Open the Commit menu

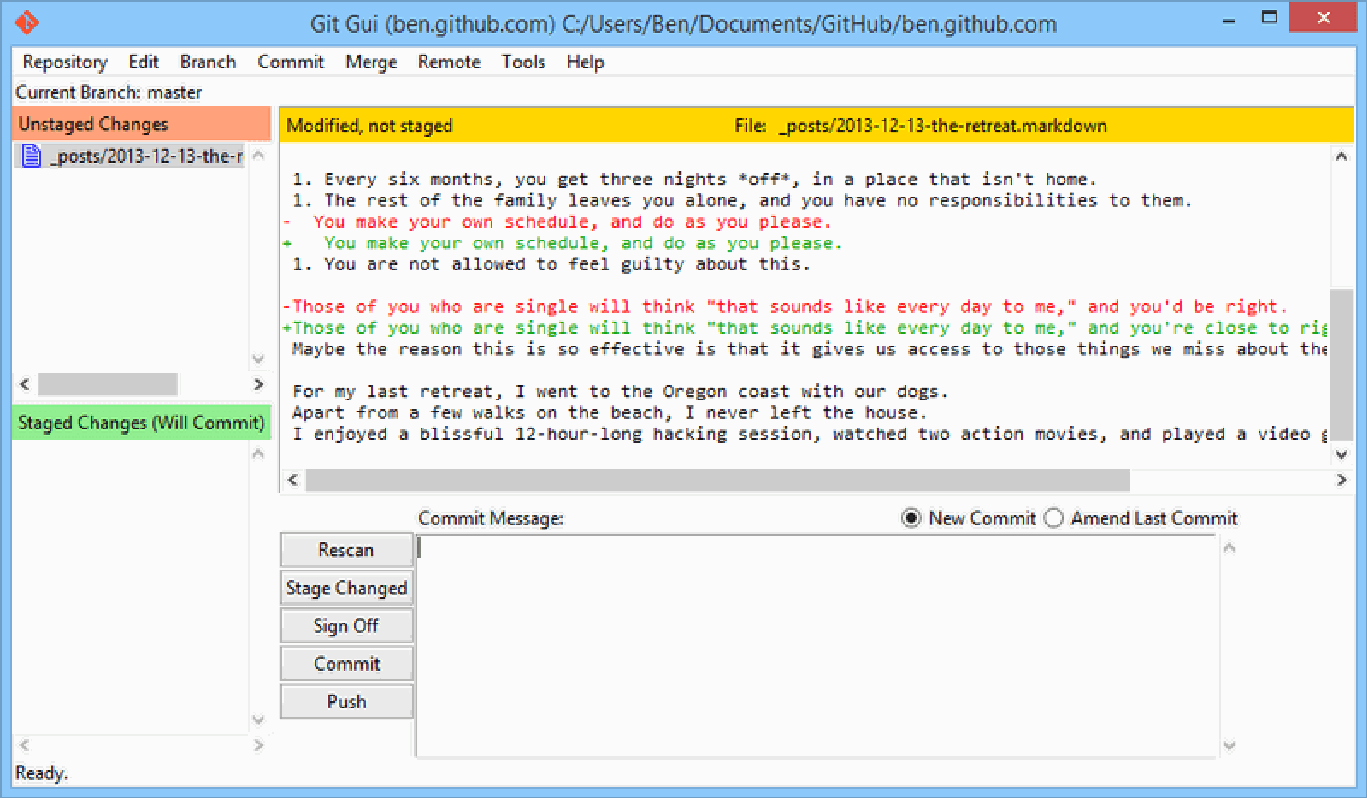[x=291, y=62]
